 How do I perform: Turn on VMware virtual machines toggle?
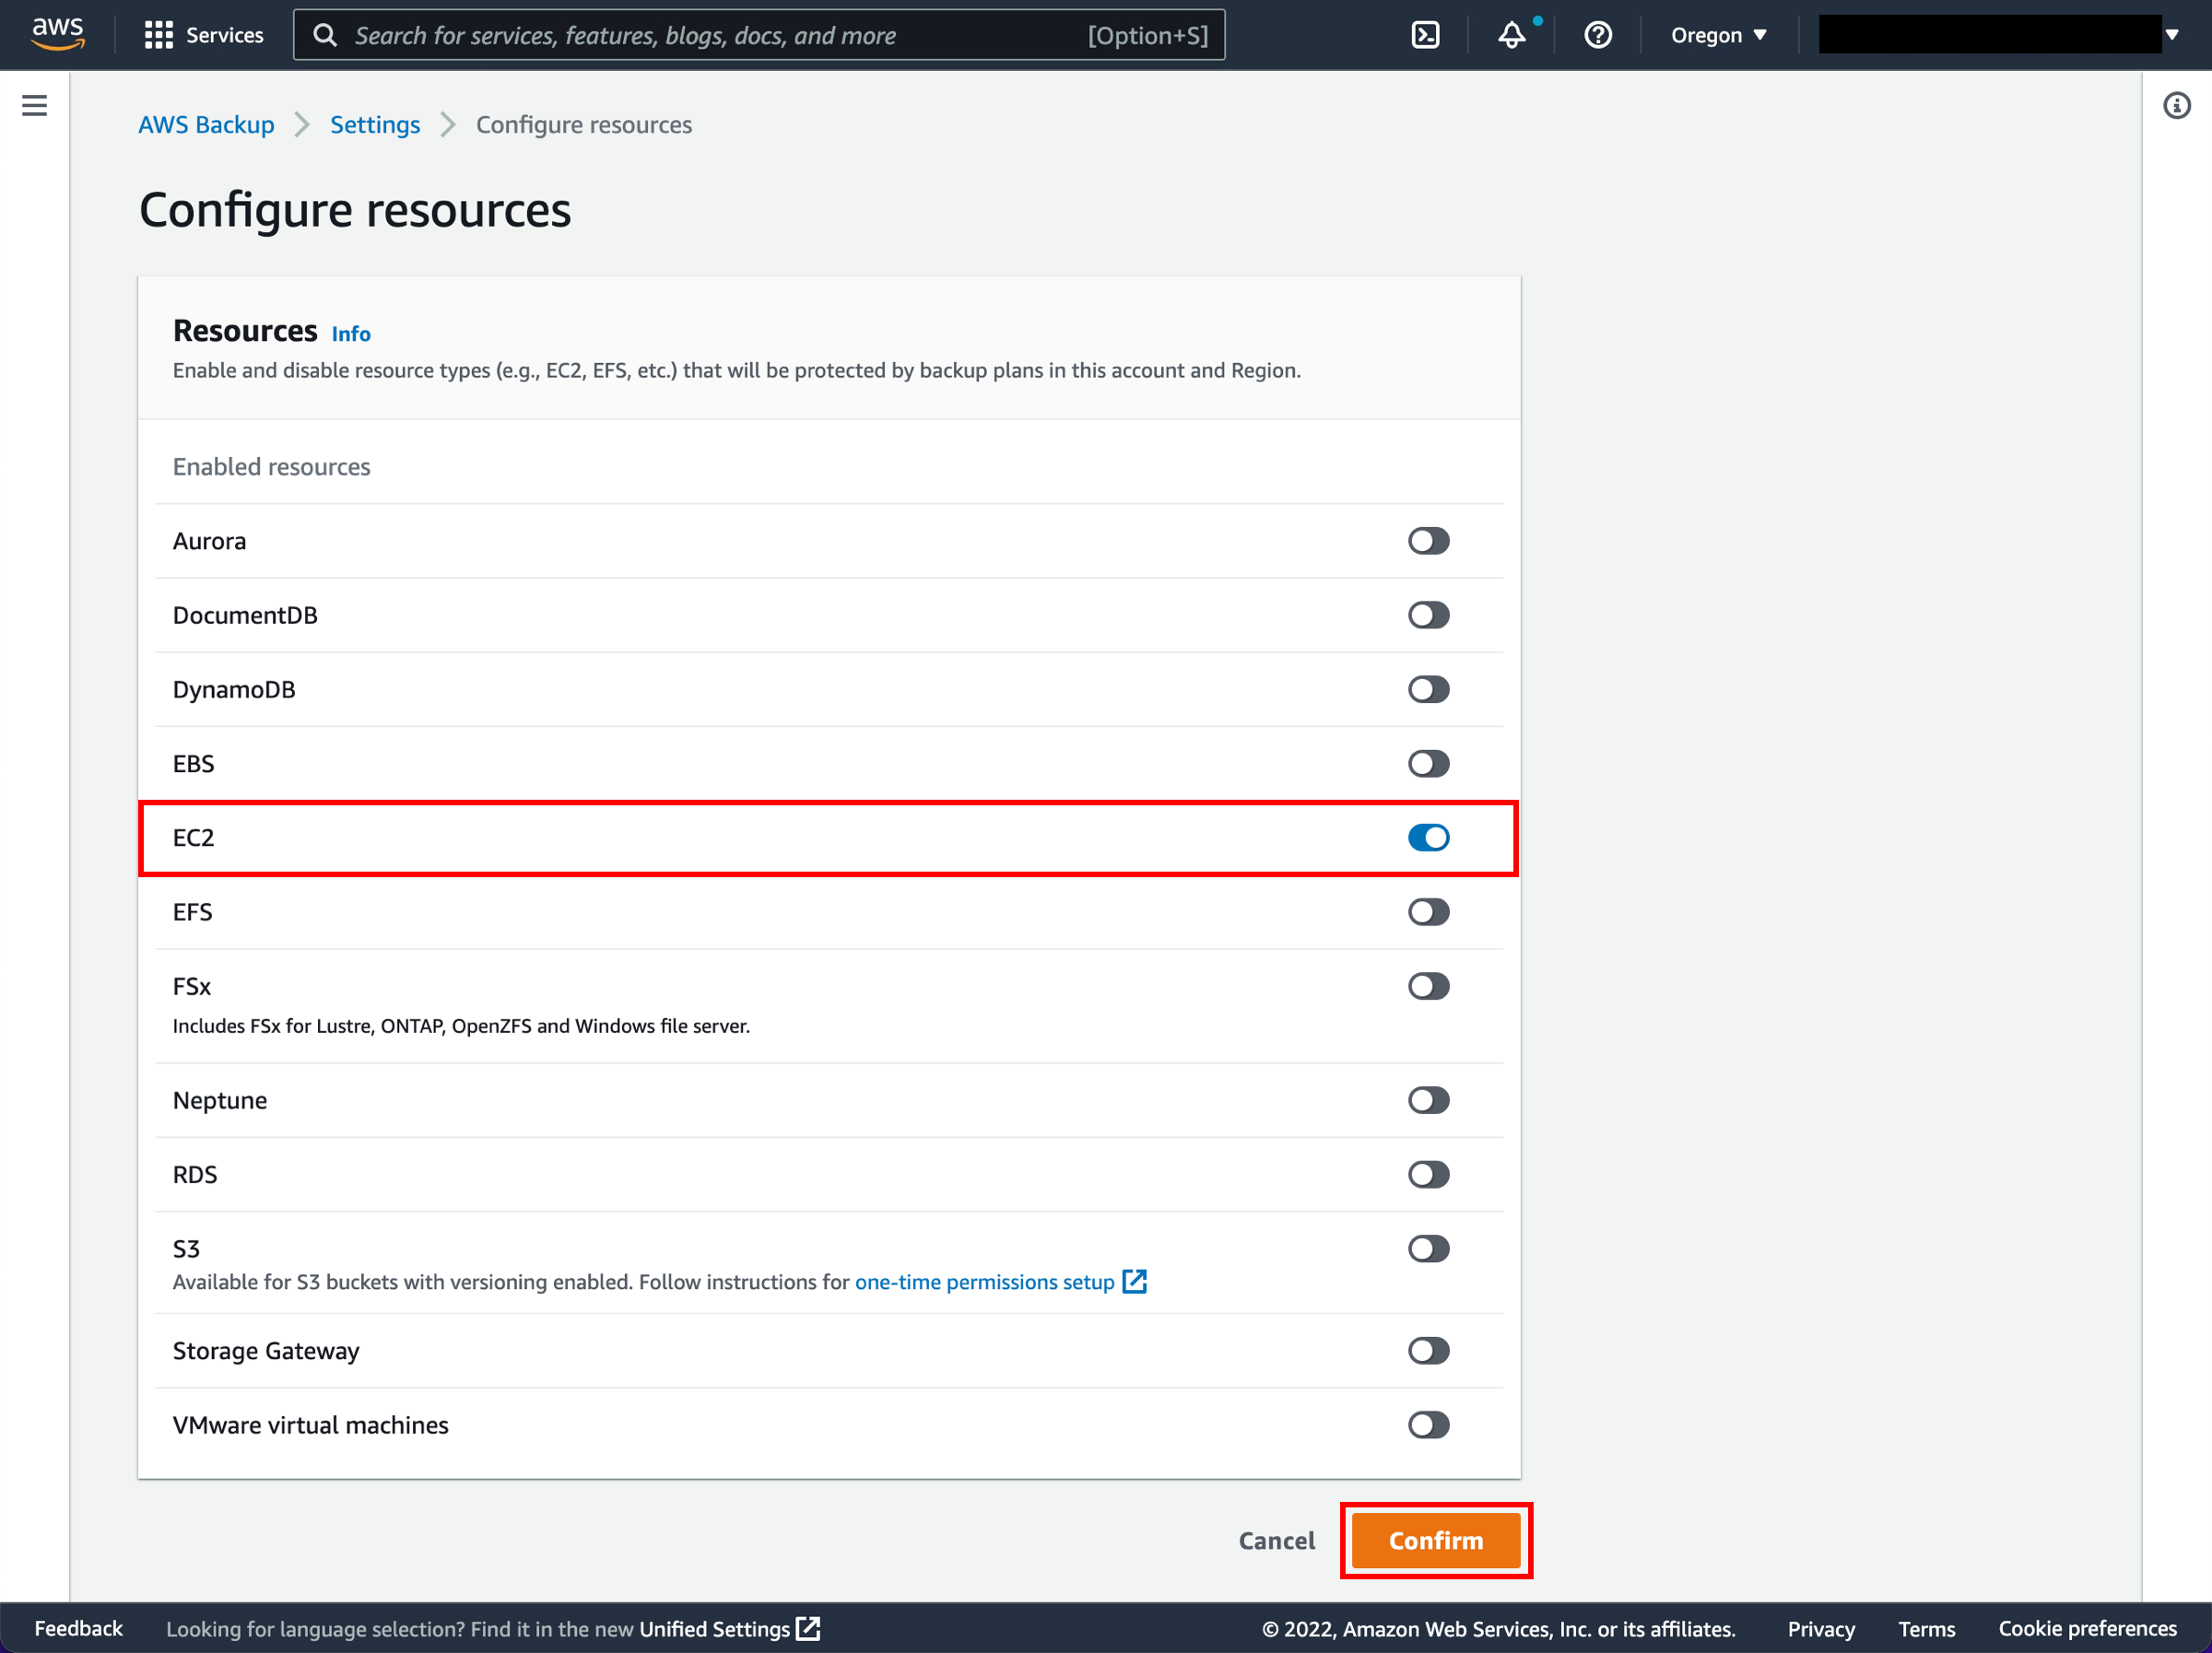click(x=1428, y=1424)
